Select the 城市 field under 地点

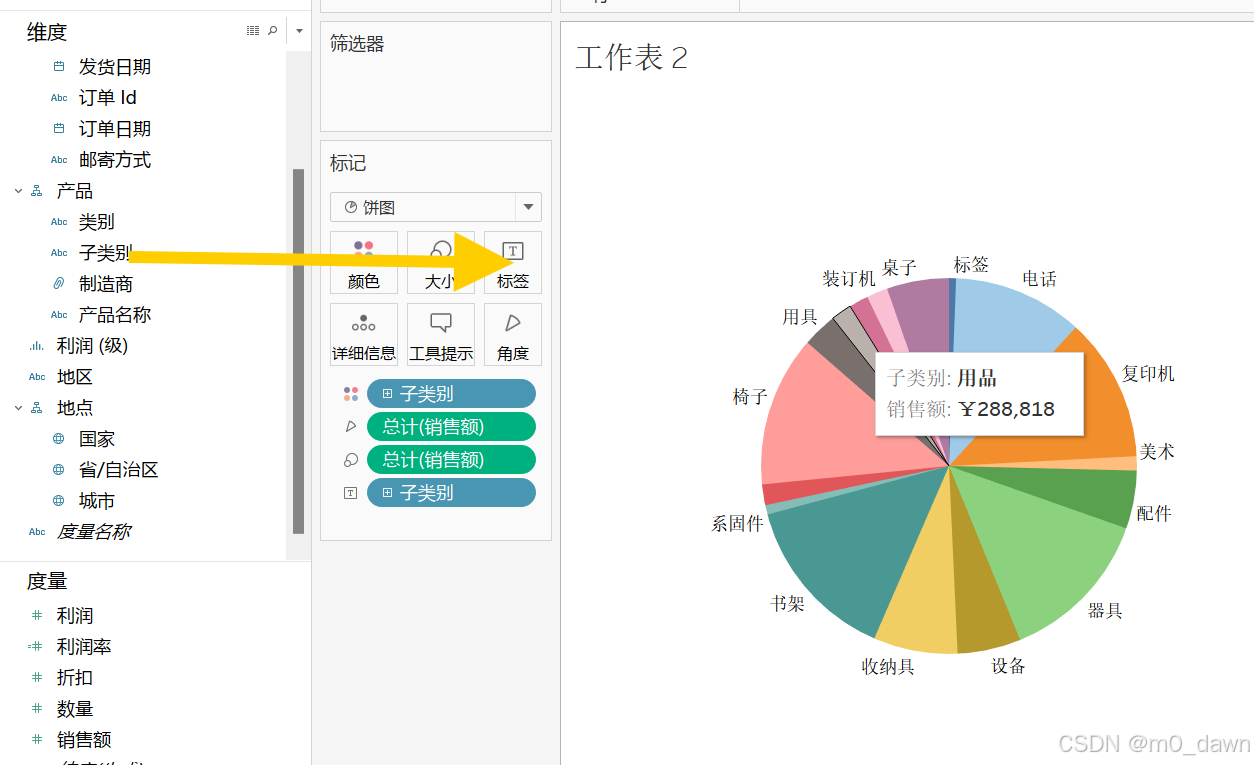click(97, 501)
